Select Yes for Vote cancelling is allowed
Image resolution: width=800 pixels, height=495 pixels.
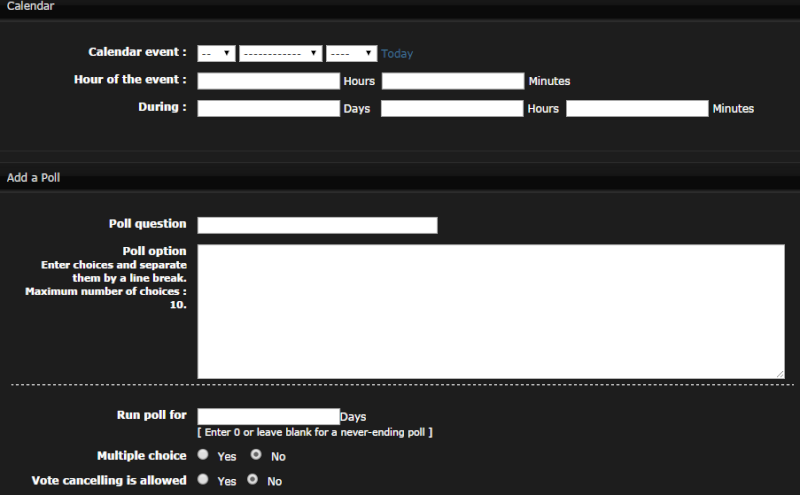pos(203,479)
